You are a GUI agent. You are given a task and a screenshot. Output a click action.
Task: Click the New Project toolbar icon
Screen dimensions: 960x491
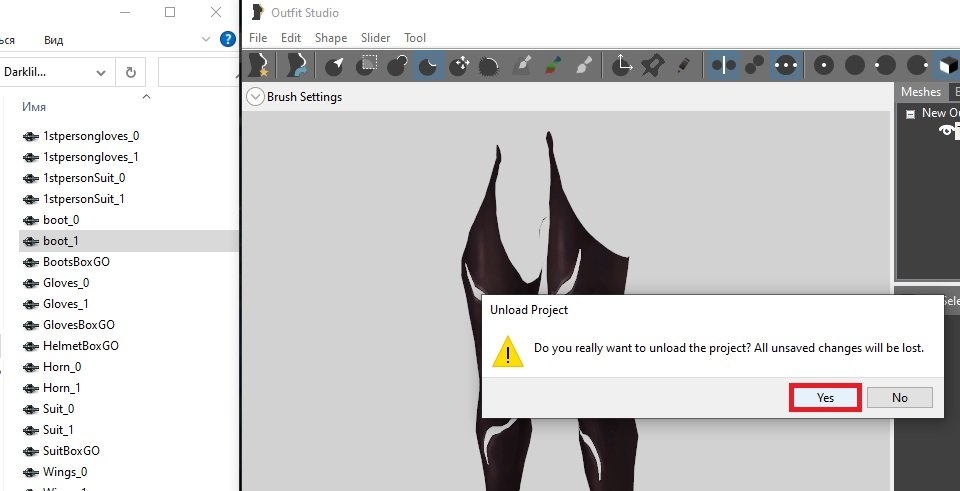[x=262, y=66]
